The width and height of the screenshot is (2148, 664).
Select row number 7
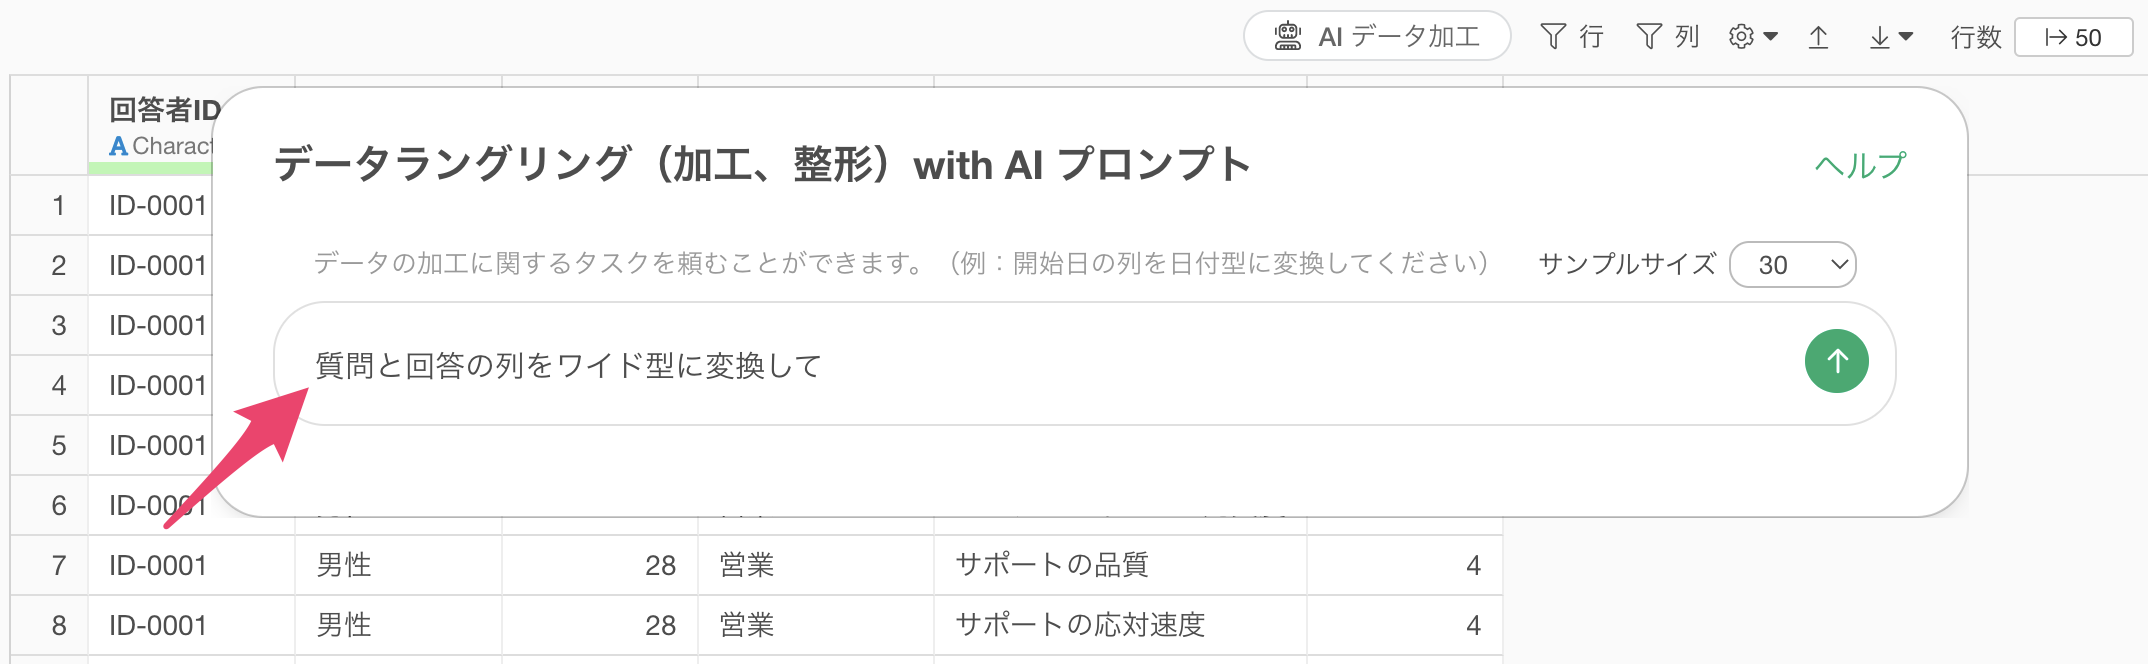click(59, 566)
